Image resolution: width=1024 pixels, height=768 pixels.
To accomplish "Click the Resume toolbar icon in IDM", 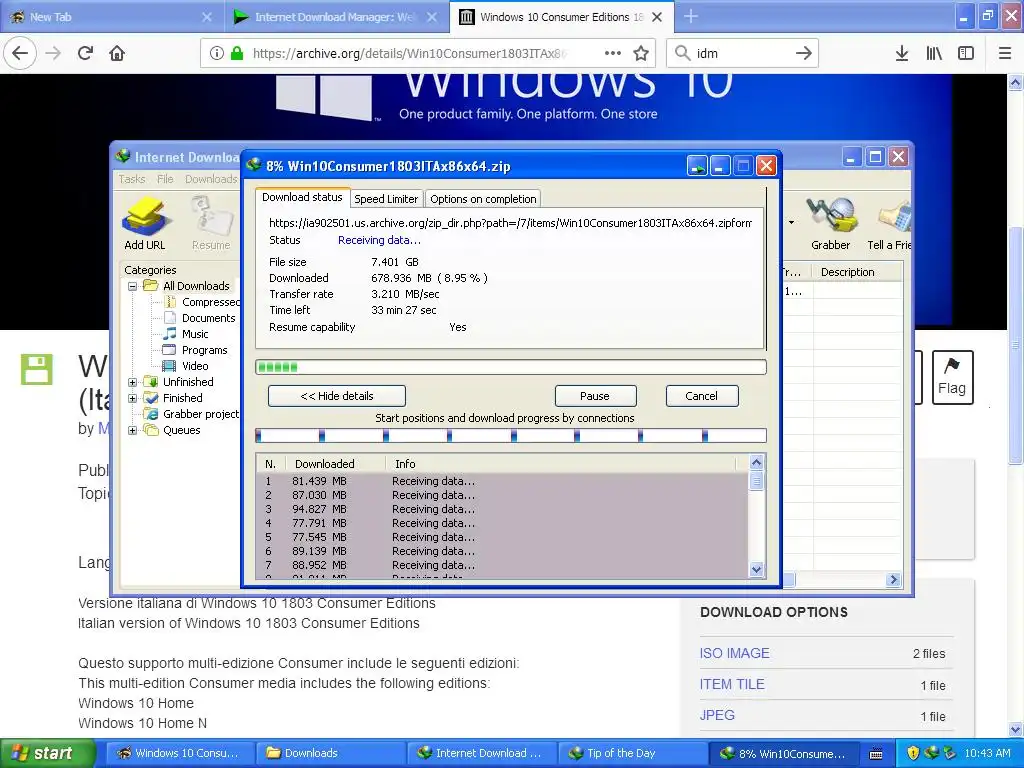I will (211, 224).
